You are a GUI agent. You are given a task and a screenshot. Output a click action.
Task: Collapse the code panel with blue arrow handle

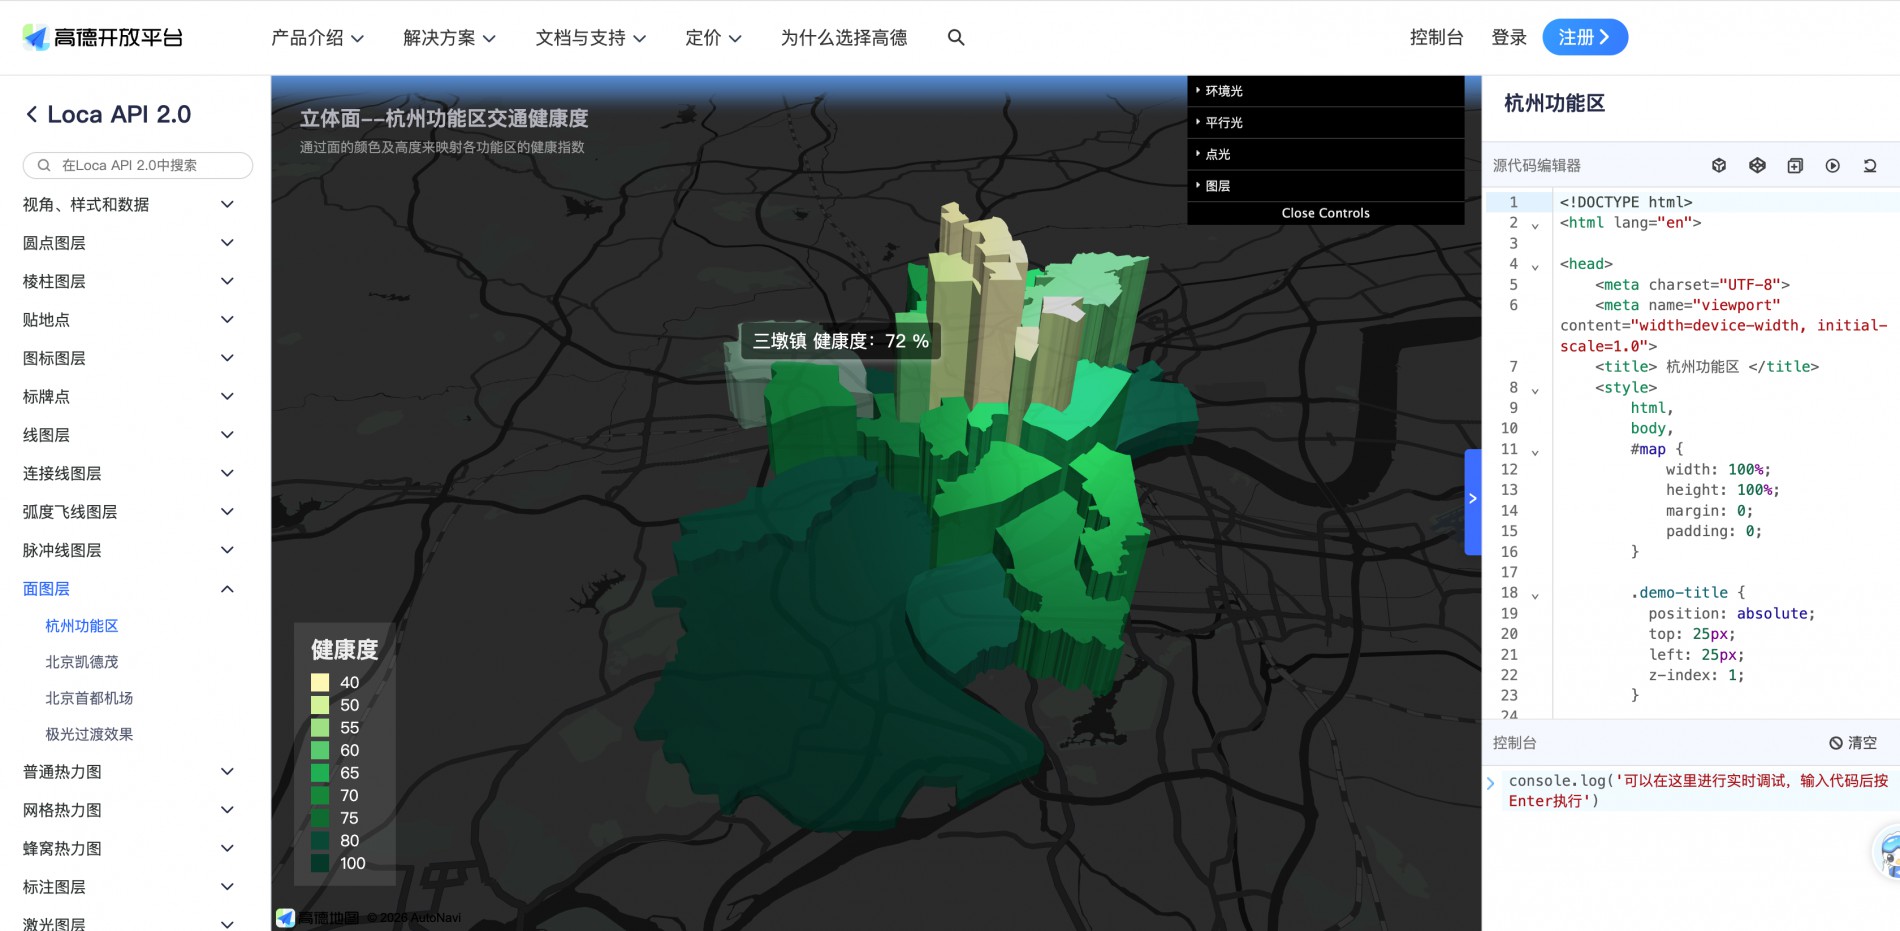(1472, 499)
